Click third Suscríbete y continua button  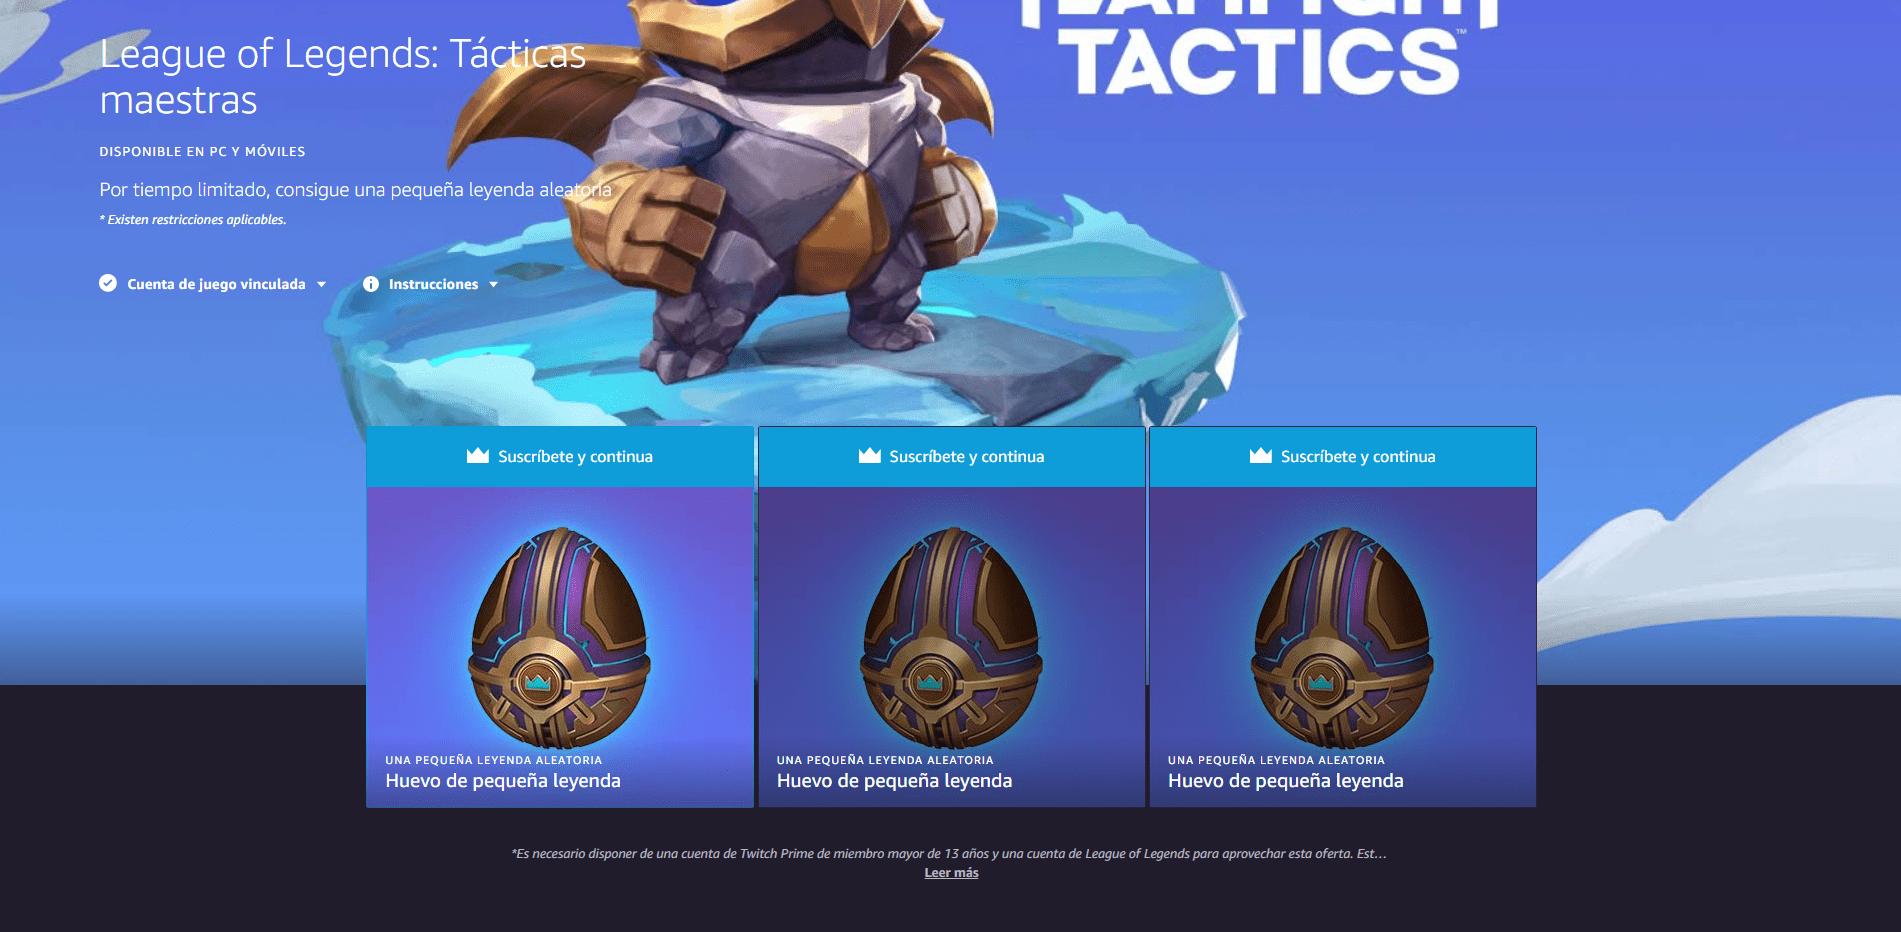tap(1343, 457)
